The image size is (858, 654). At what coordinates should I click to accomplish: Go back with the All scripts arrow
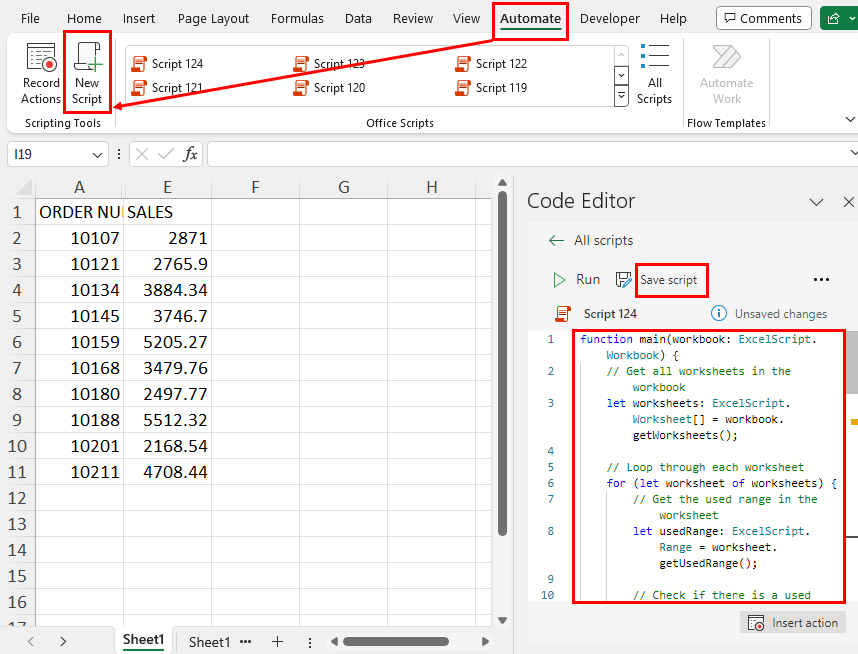[x=556, y=240]
